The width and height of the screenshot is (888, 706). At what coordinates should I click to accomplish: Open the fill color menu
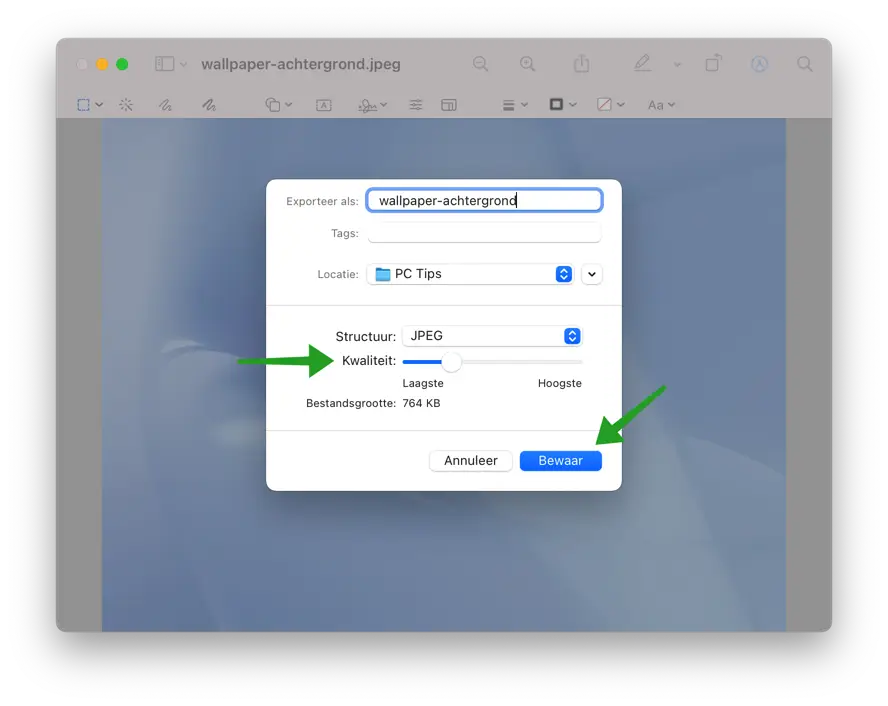tap(610, 104)
